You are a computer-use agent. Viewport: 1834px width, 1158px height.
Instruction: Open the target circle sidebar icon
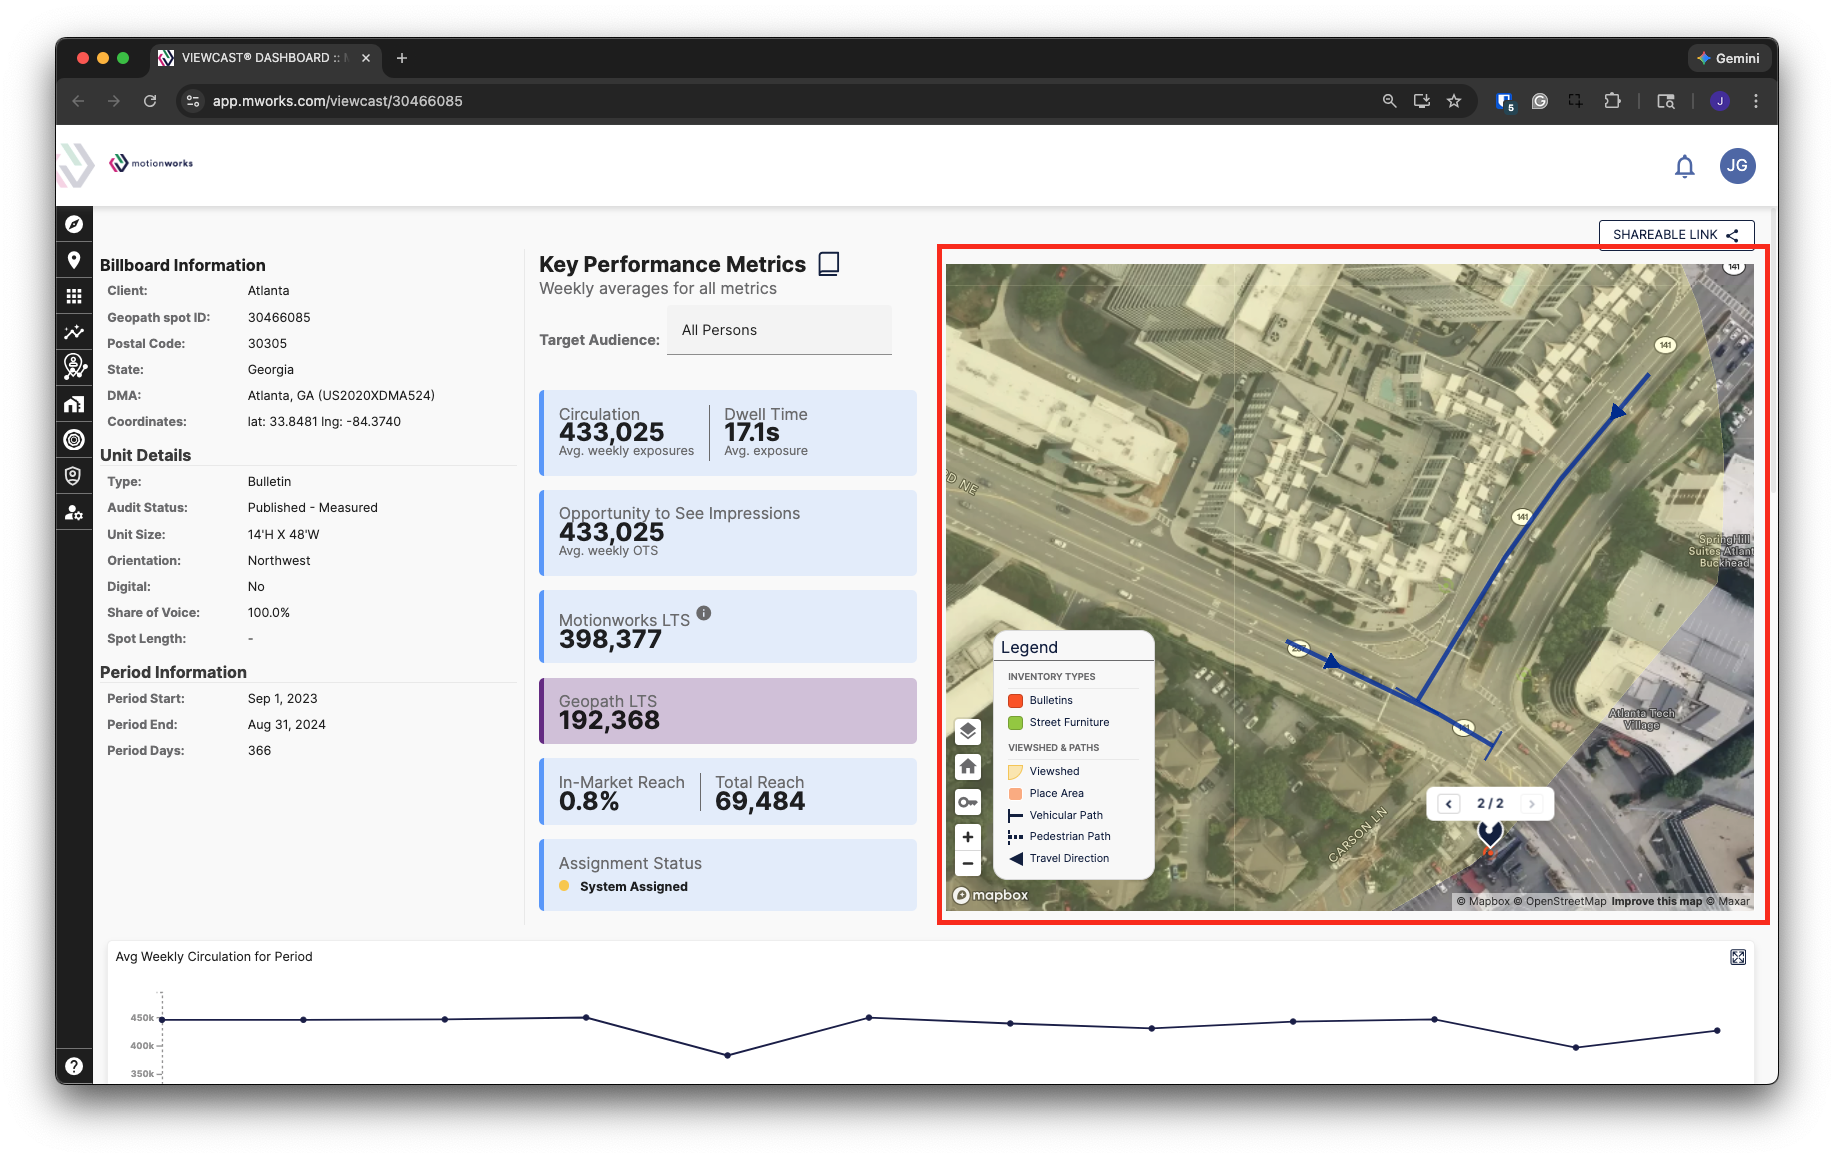[74, 439]
